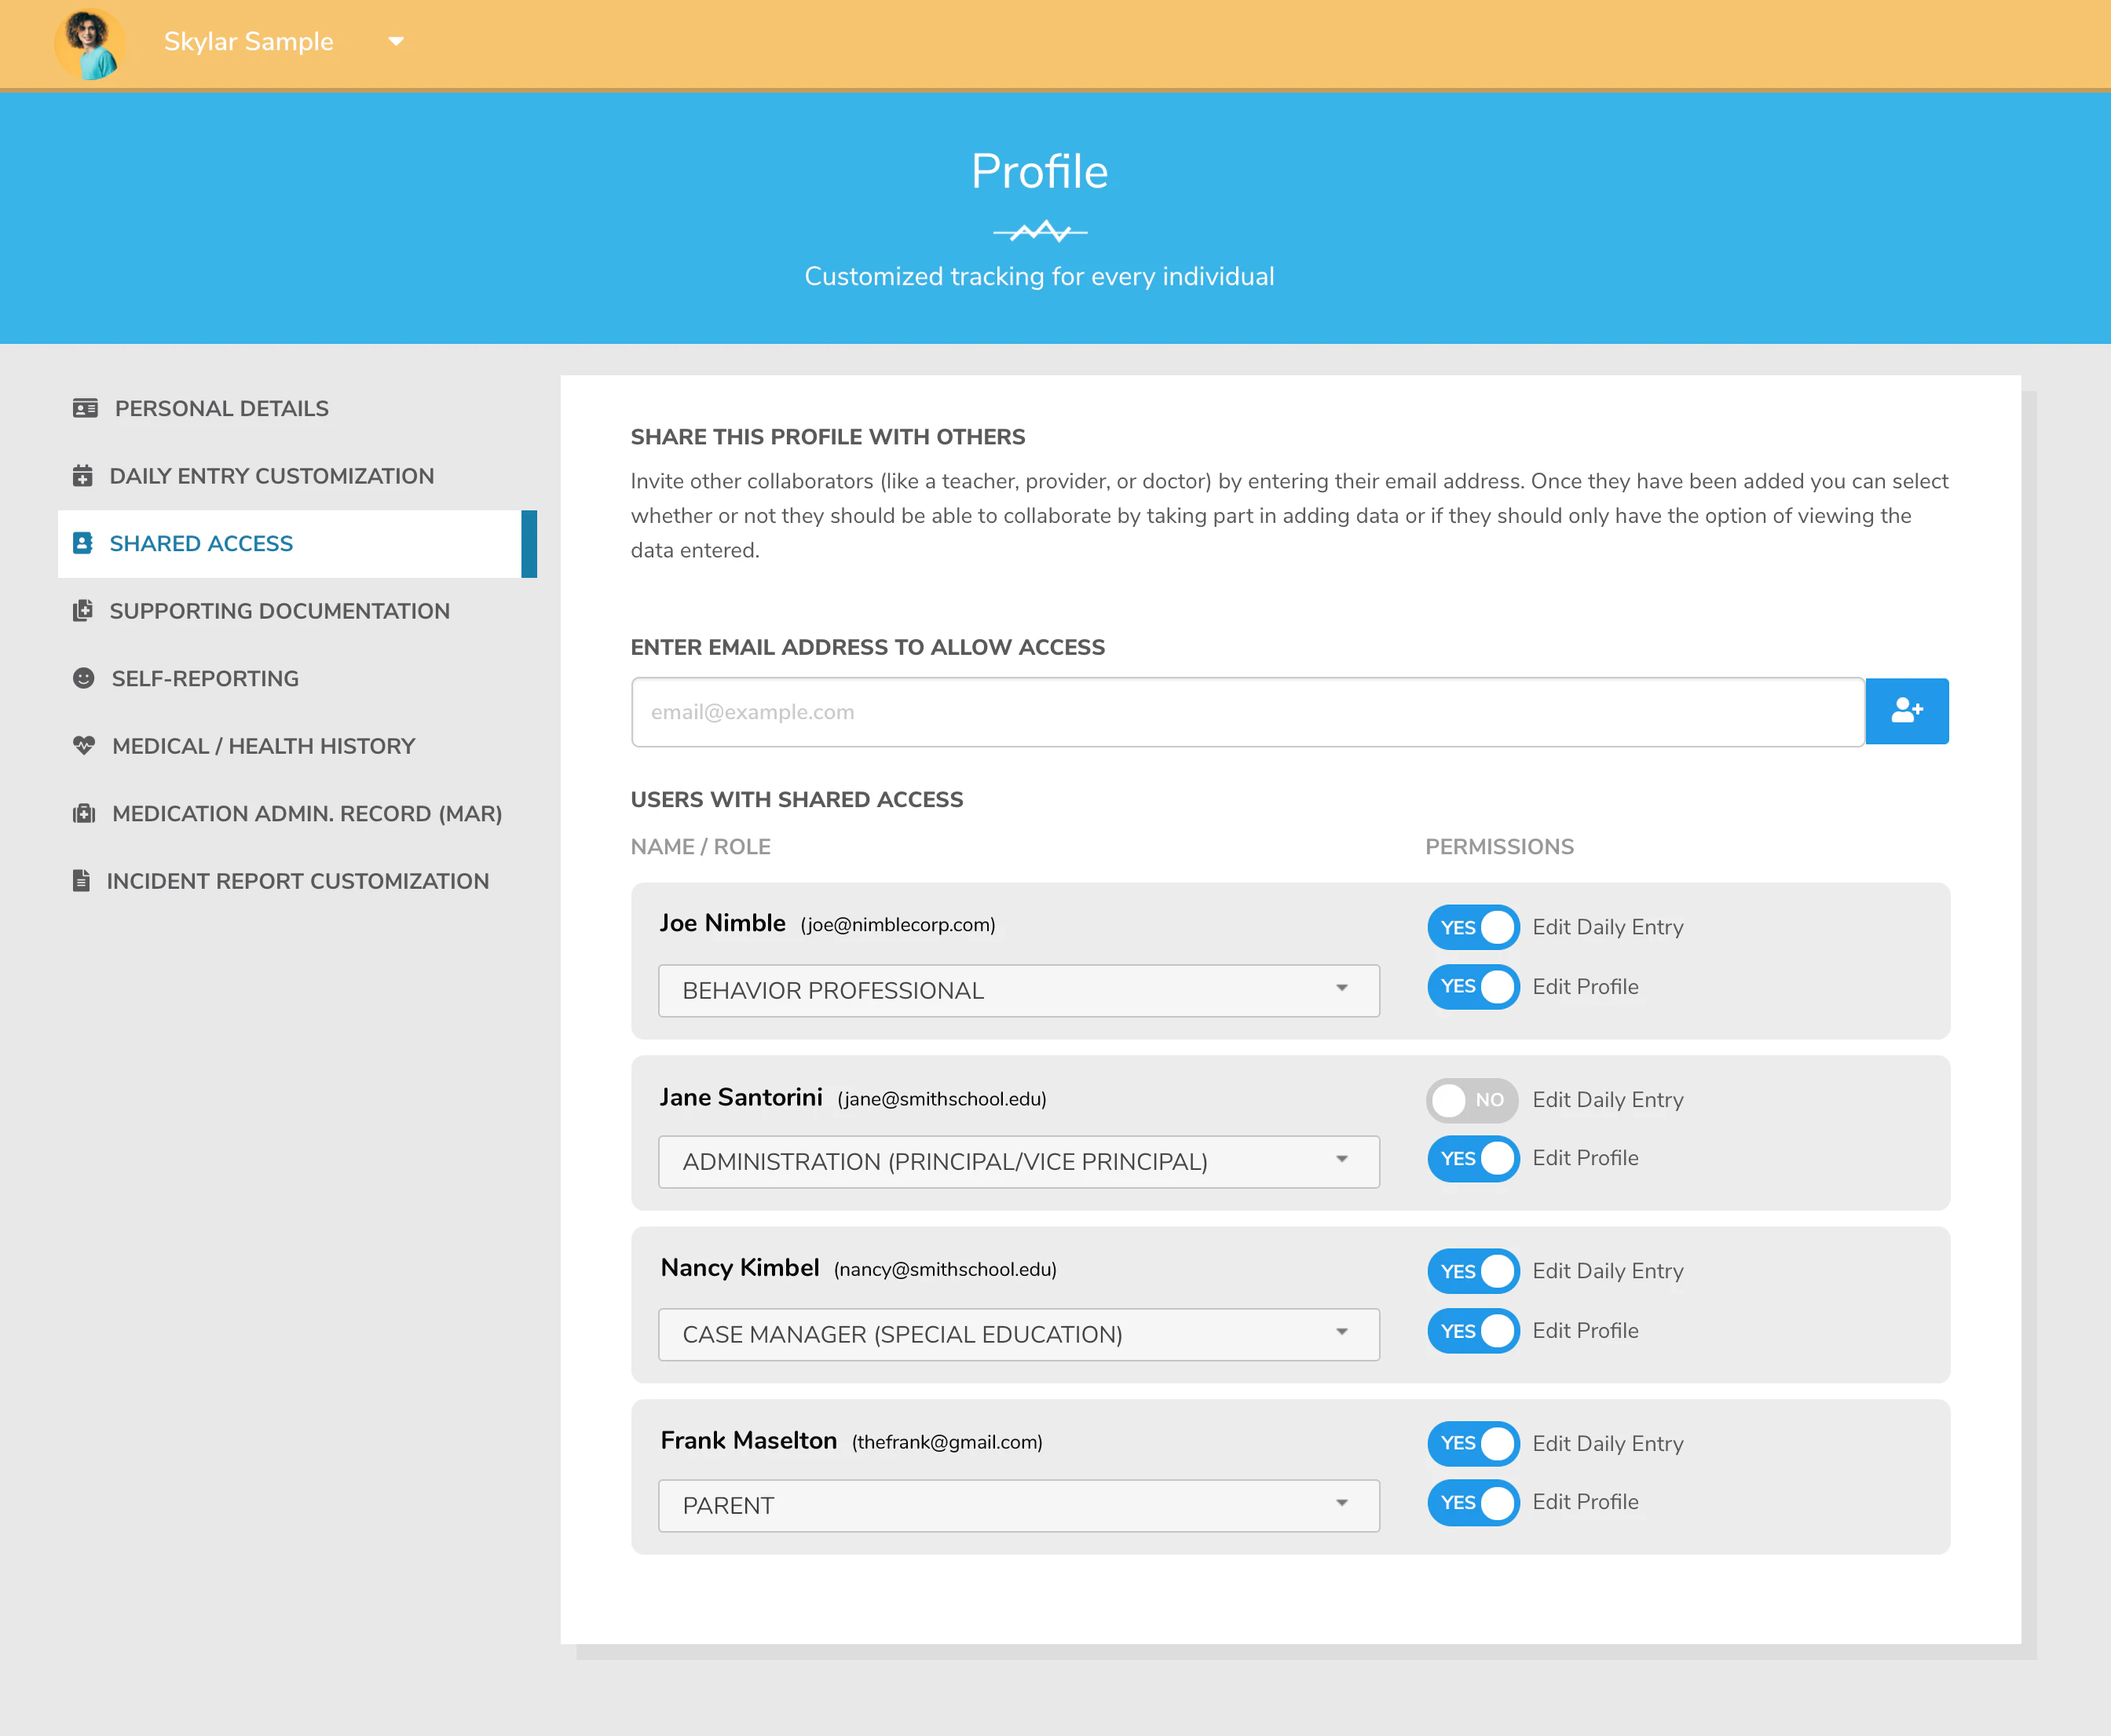The height and width of the screenshot is (1736, 2111).
Task: Click the Shared Access badge icon
Action: click(84, 543)
